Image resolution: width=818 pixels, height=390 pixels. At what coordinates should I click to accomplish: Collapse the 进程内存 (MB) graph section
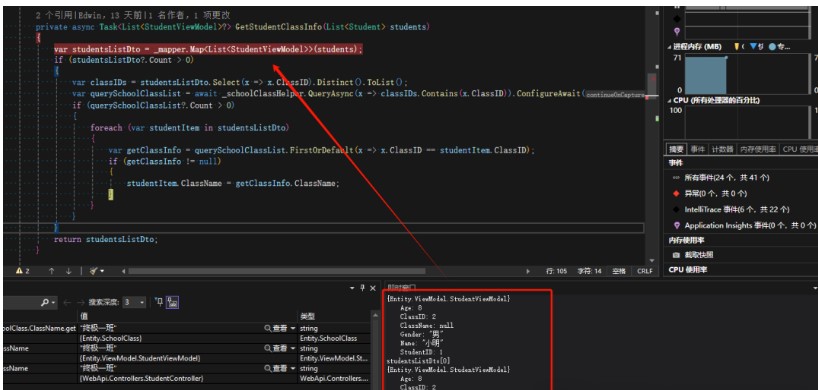(x=669, y=47)
